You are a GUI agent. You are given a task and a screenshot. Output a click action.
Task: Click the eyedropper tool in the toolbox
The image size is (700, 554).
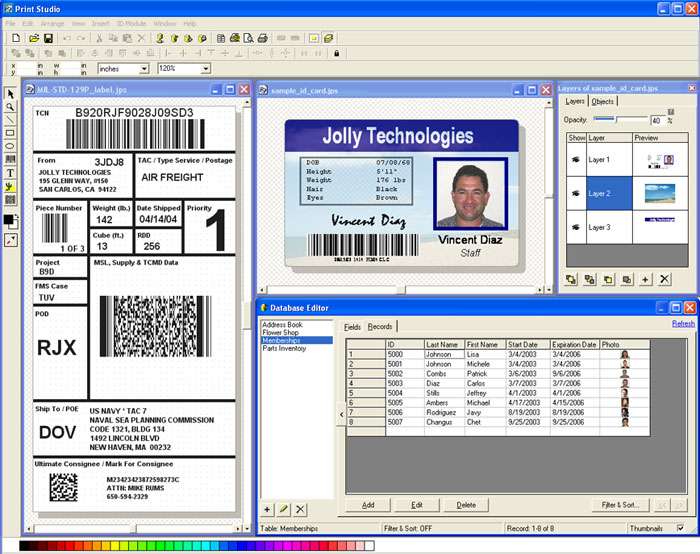[x=10, y=240]
